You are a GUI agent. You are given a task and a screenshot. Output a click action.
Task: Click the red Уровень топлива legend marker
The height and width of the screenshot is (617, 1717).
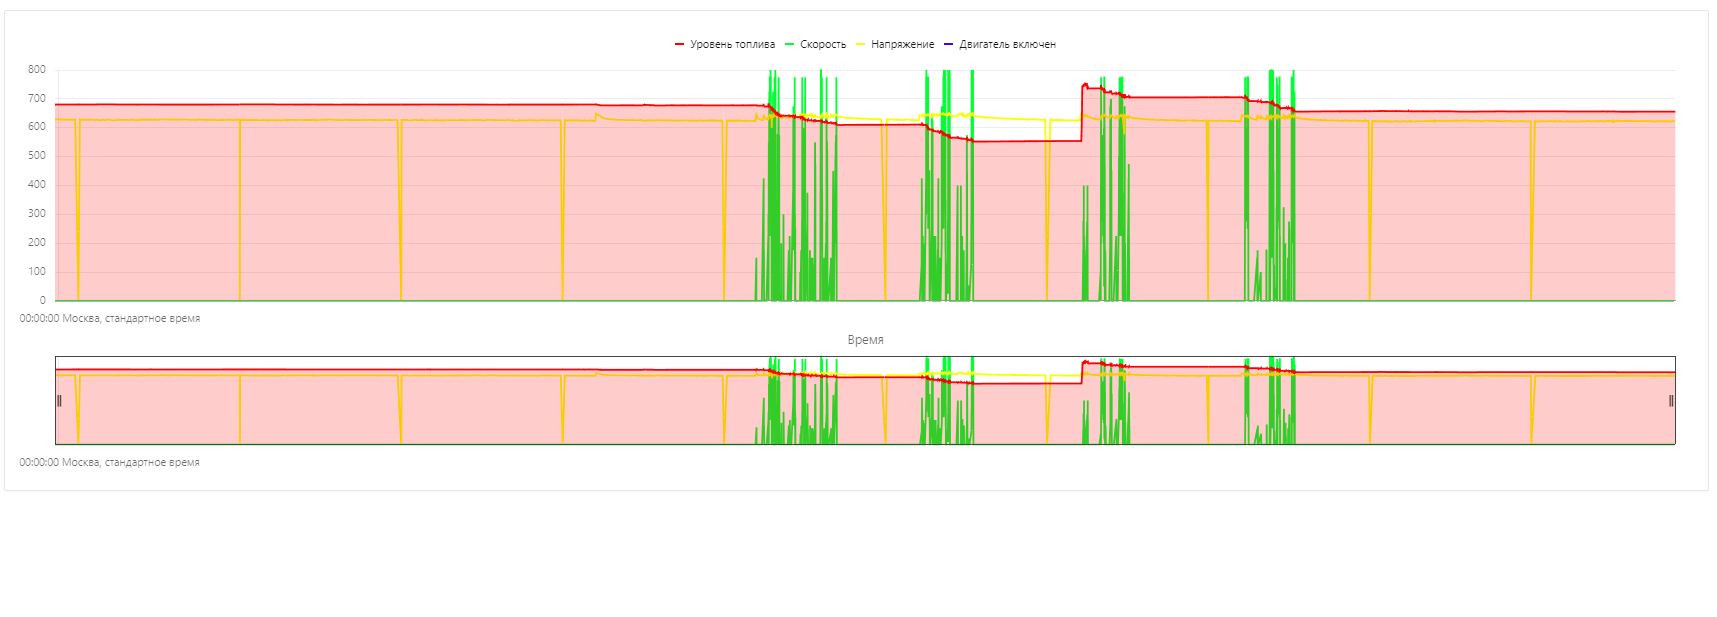(x=679, y=45)
